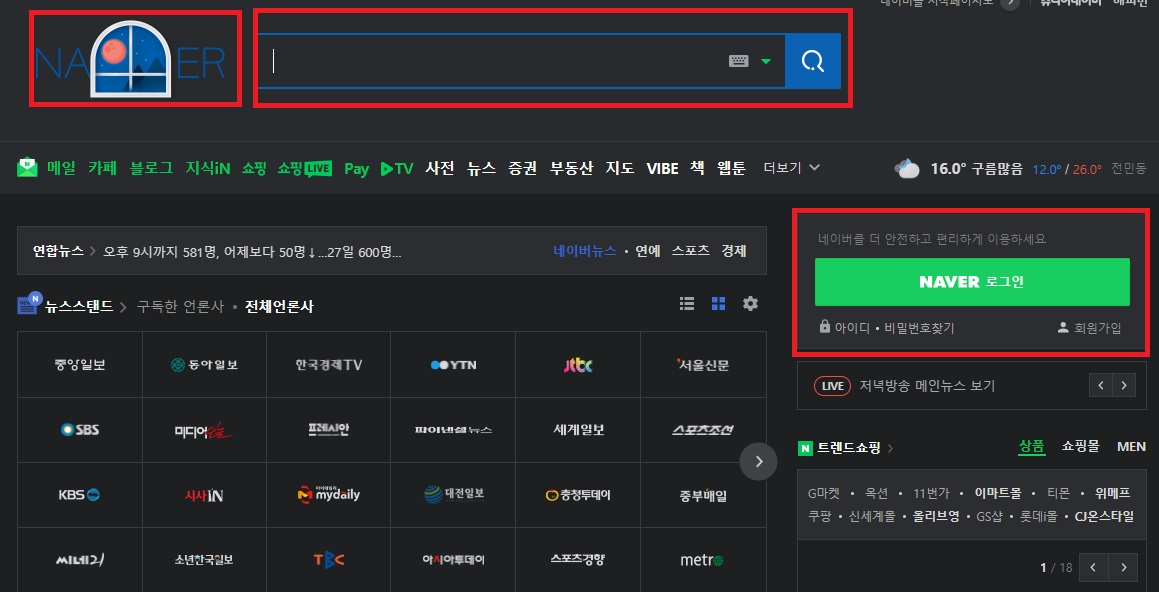Click the NAVER logo with window illustration
Viewport: 1159px width, 592px height.
[x=130, y=60]
